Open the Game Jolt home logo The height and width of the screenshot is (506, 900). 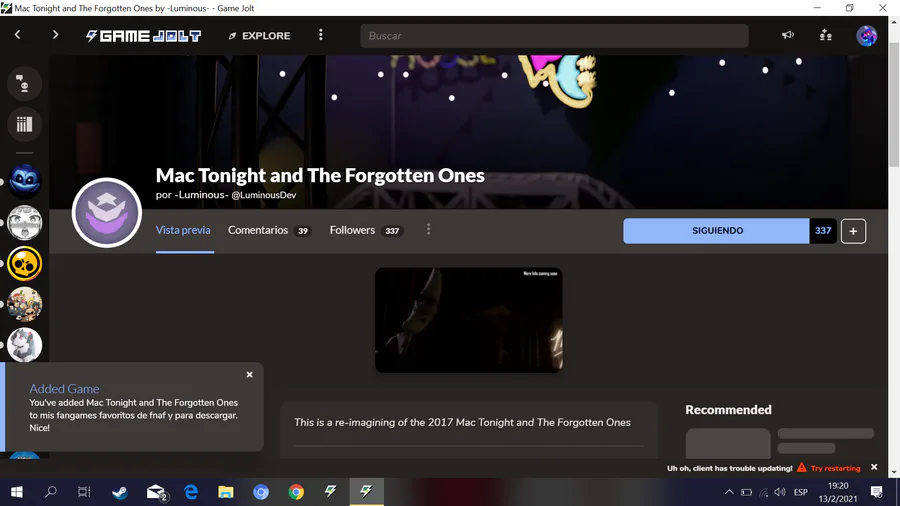pyautogui.click(x=143, y=36)
